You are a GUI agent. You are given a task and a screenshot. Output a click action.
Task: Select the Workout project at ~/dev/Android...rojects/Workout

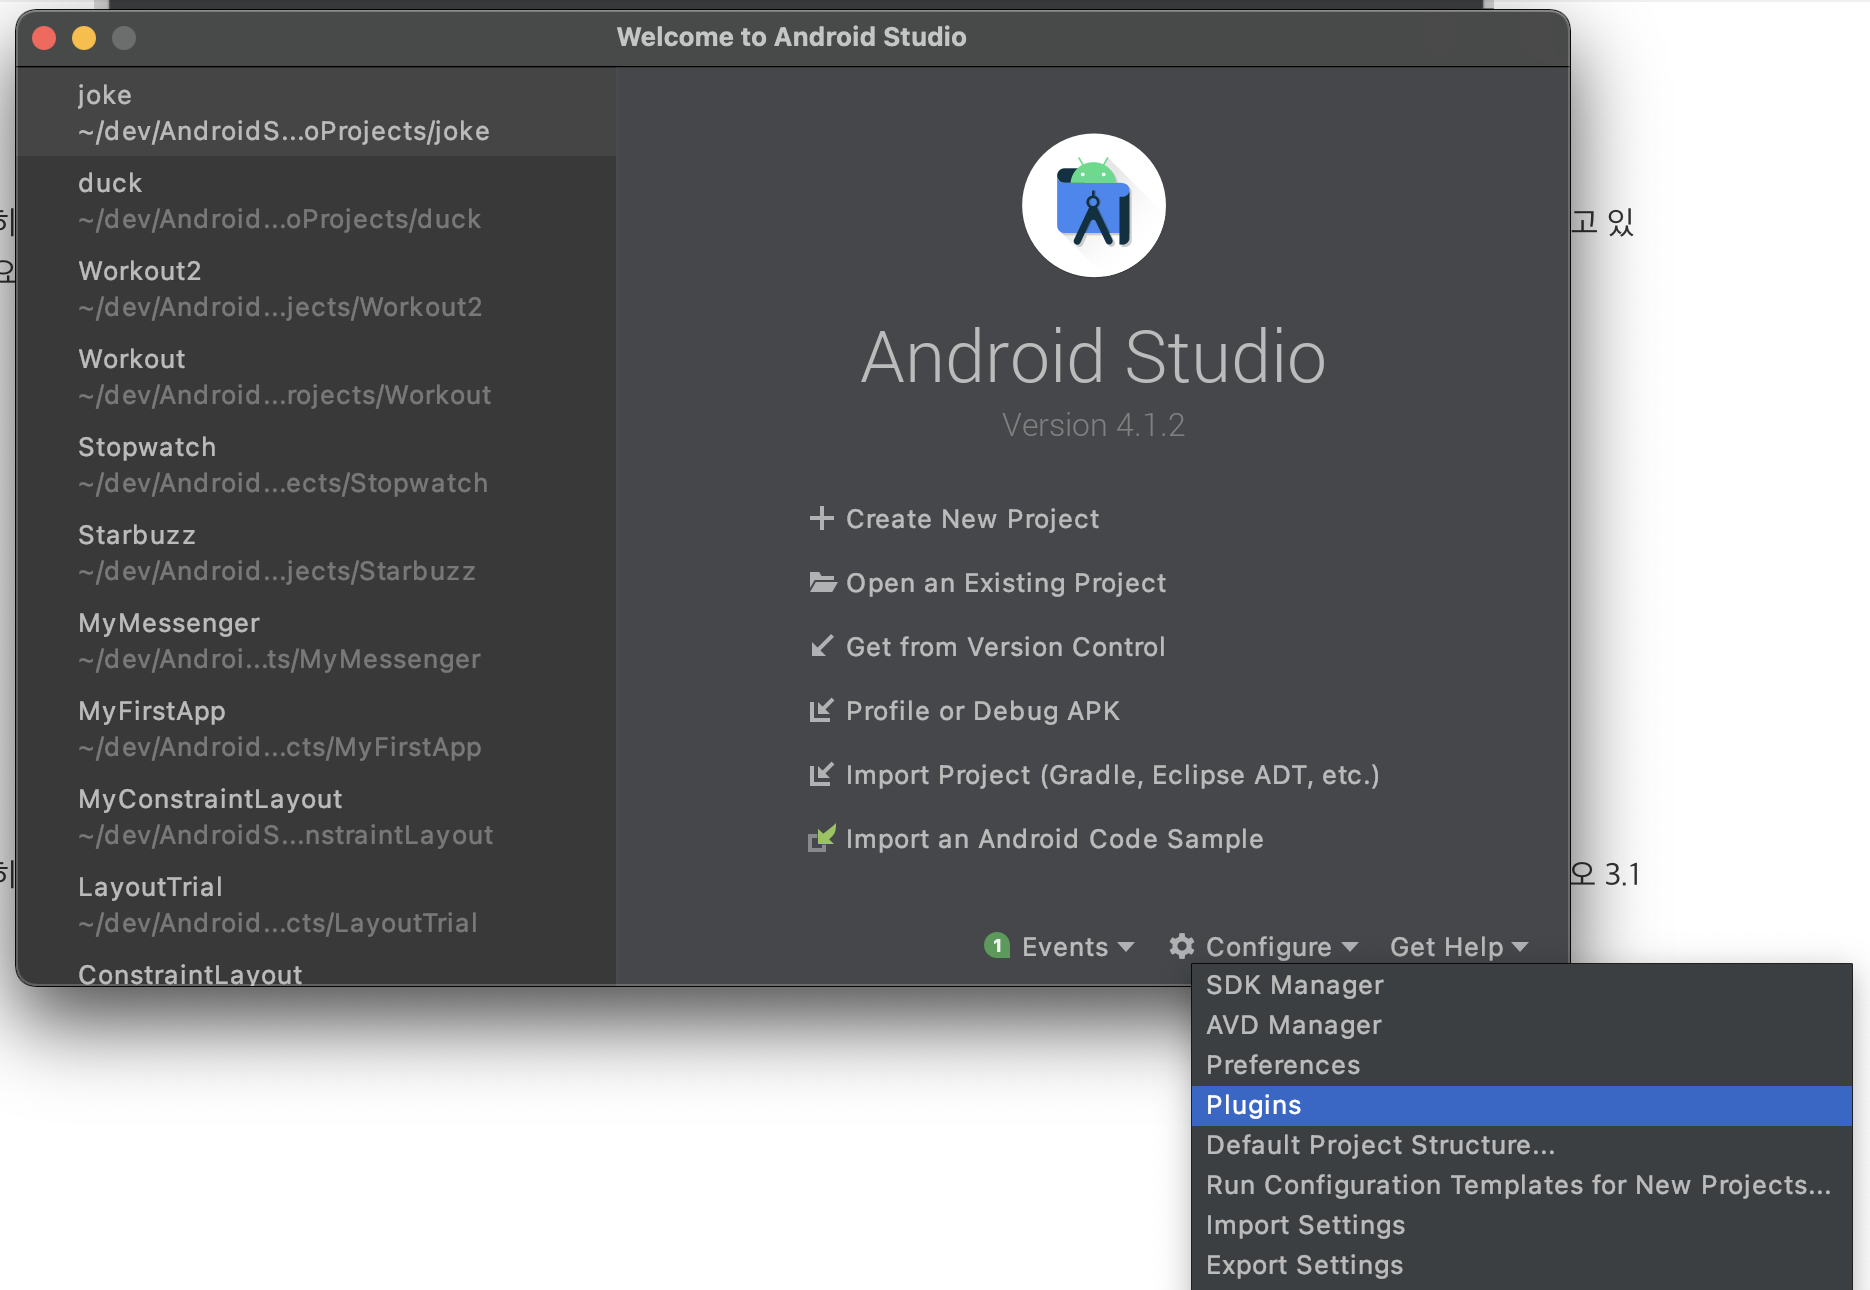pyautogui.click(x=316, y=376)
